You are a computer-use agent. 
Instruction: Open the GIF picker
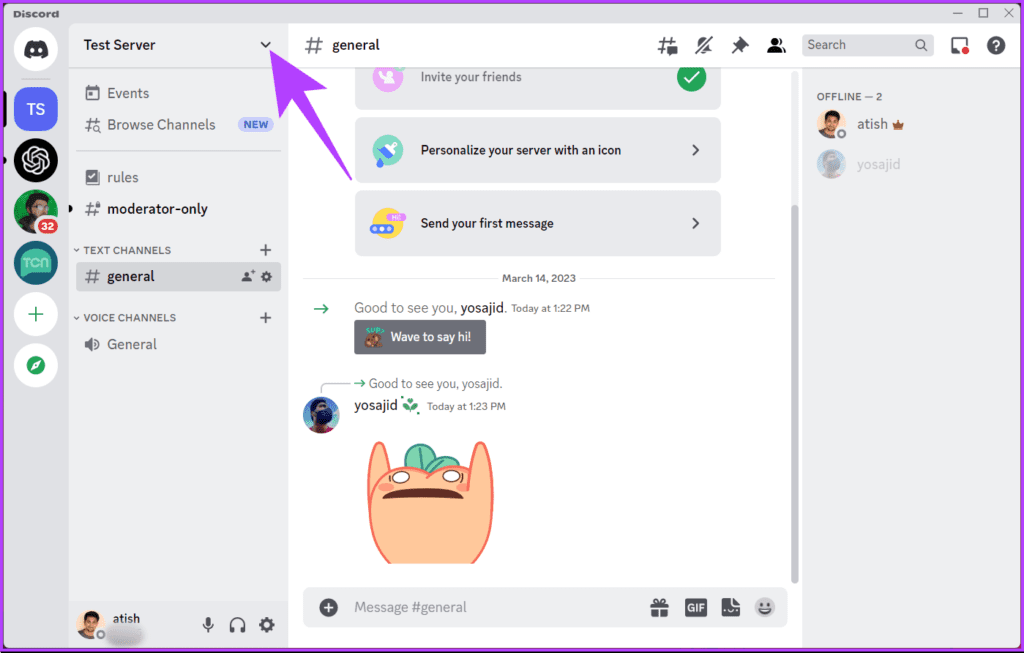pyautogui.click(x=696, y=607)
